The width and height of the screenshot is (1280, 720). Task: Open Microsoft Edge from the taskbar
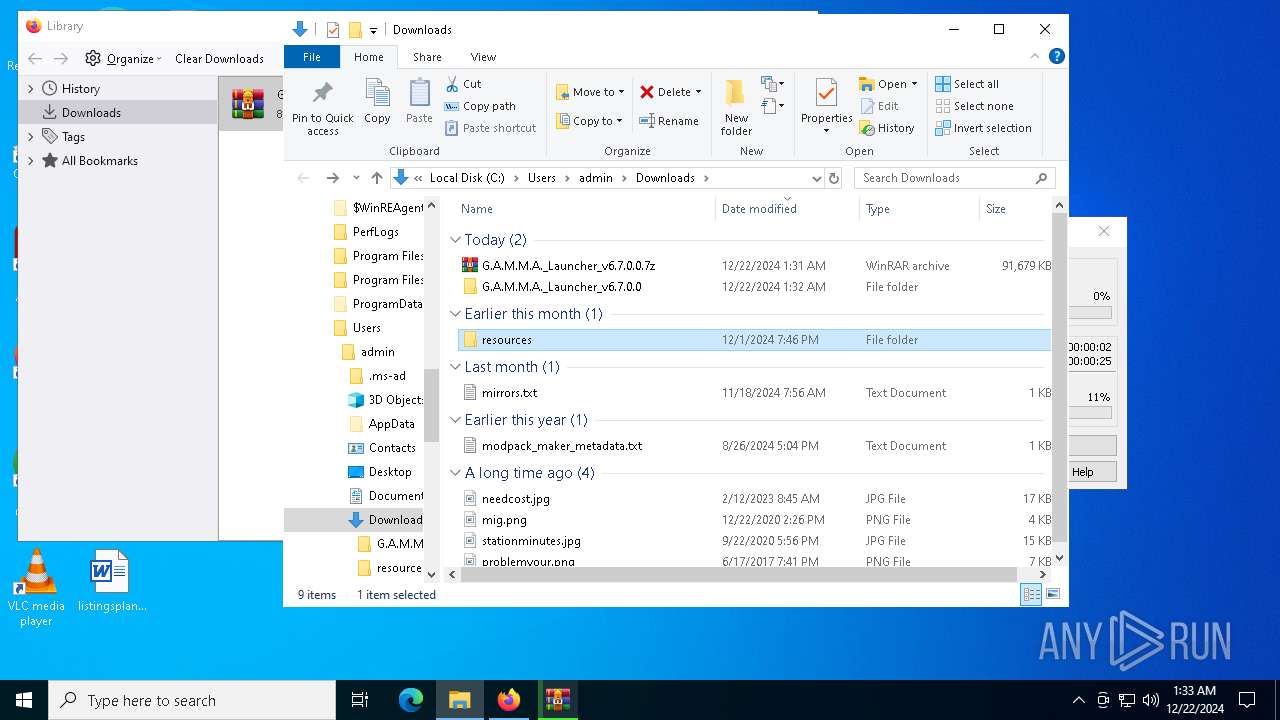pos(411,700)
